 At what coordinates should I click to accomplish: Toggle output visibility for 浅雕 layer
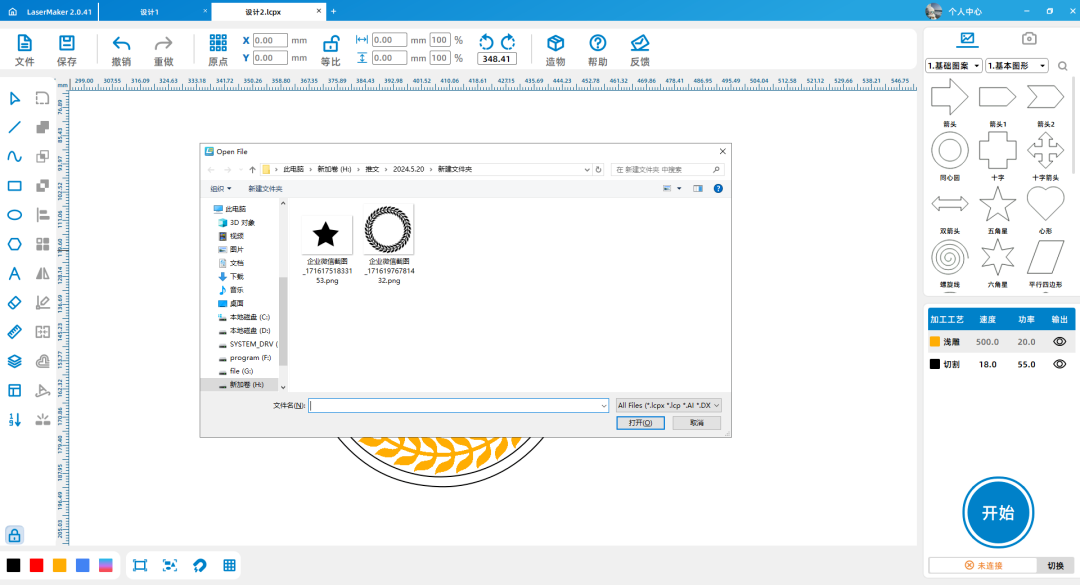pyautogui.click(x=1059, y=342)
